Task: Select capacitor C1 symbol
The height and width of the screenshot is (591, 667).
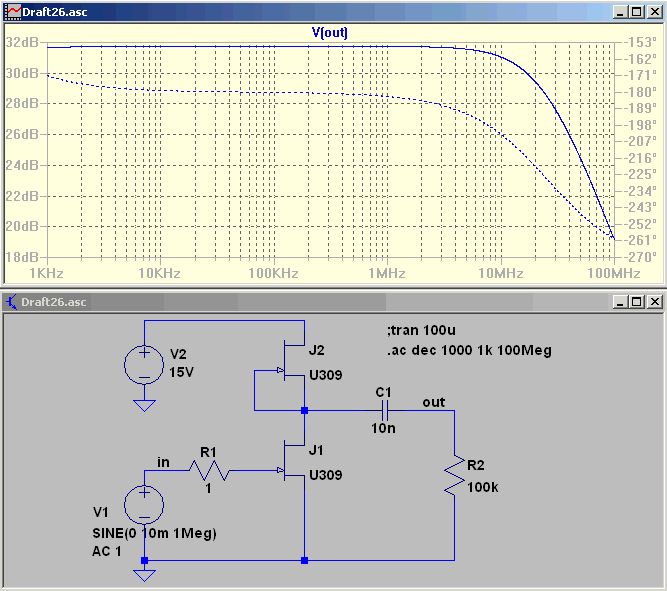Action: click(385, 411)
